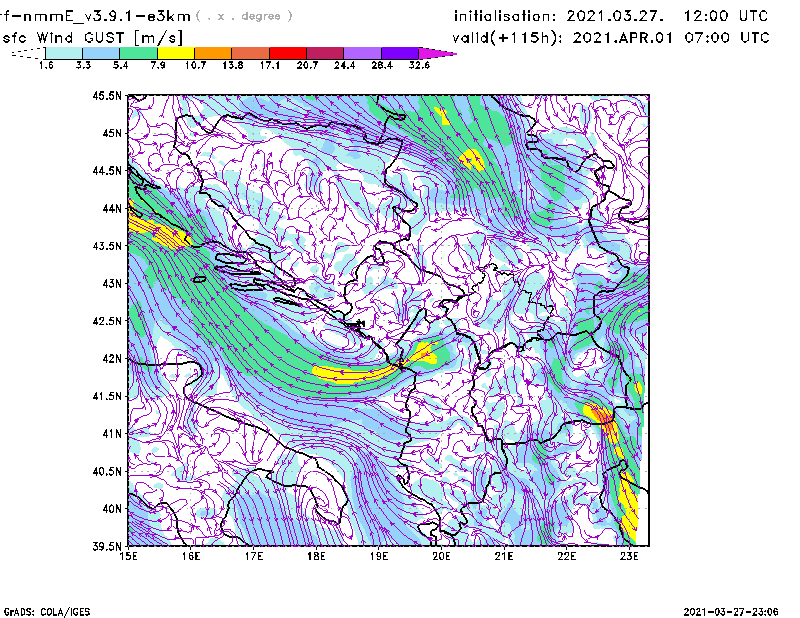Click the 42.5N latitude label

pyautogui.click(x=108, y=321)
